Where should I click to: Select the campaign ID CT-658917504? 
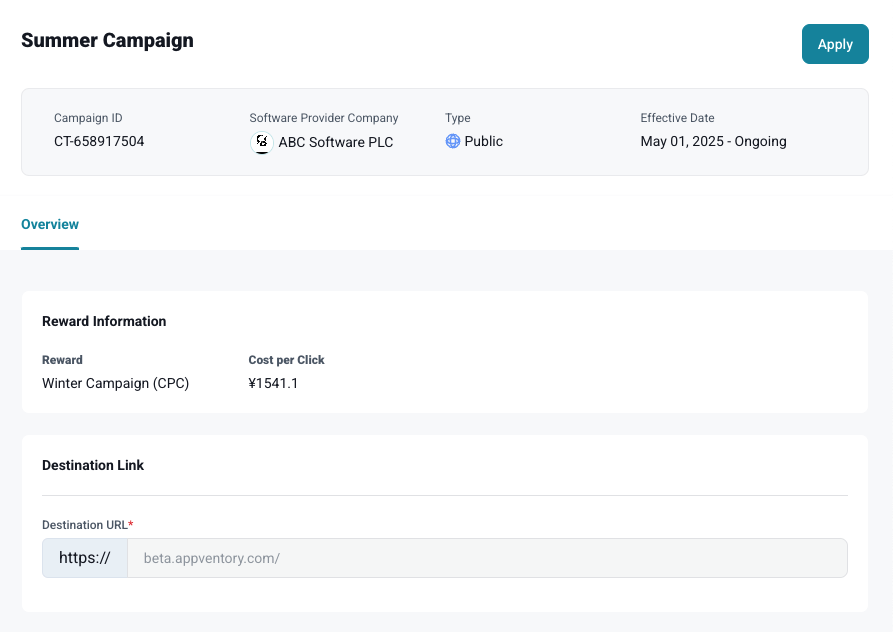point(99,142)
